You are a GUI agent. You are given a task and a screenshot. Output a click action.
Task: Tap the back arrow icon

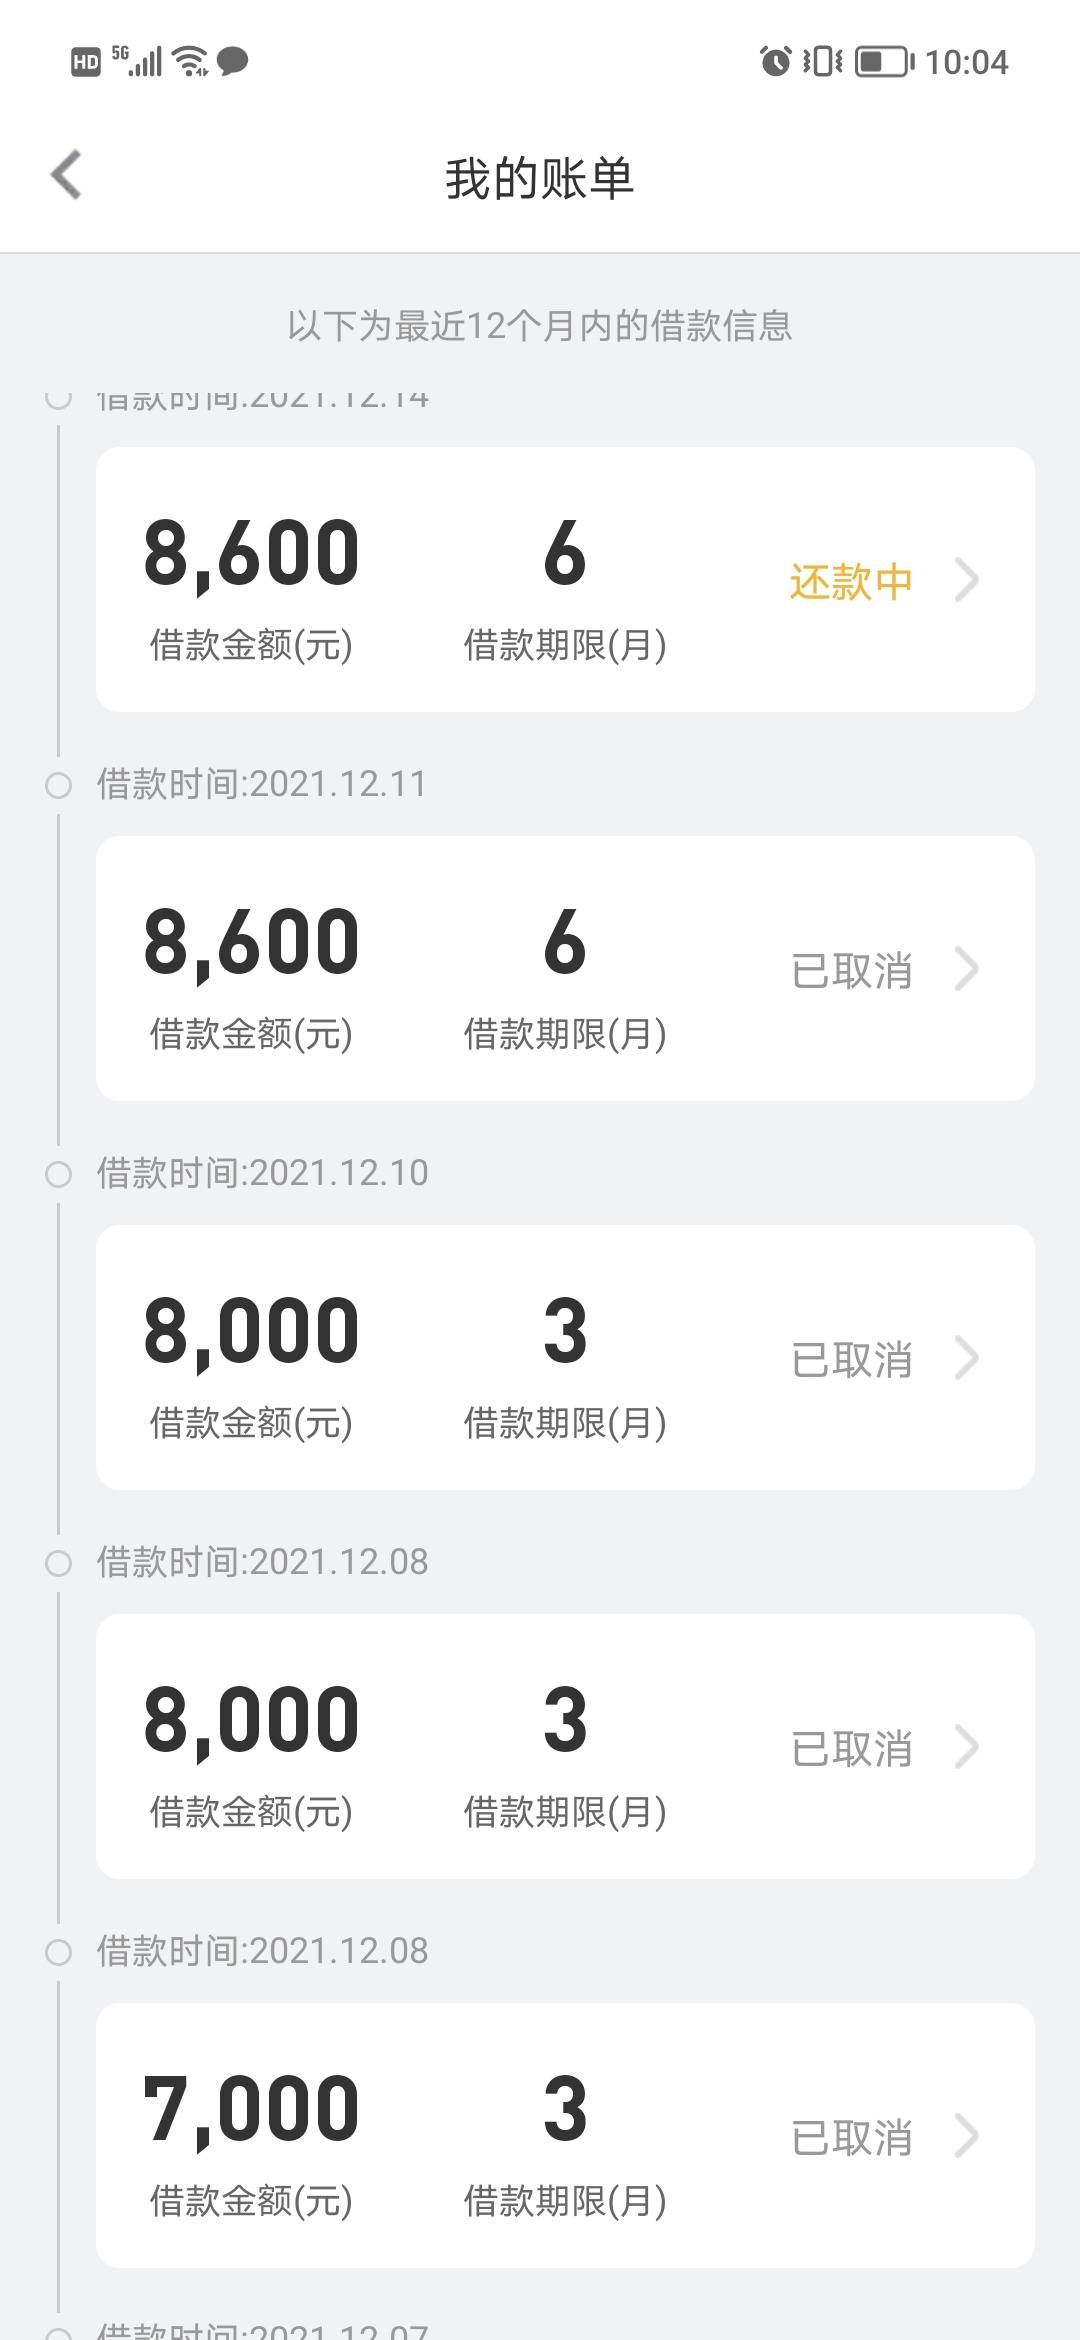[x=66, y=176]
